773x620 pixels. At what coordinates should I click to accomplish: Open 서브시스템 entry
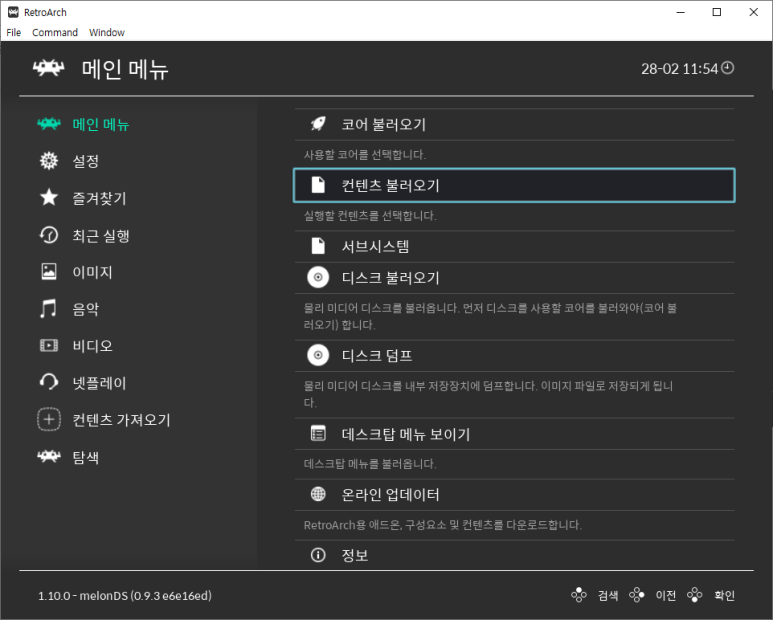514,246
